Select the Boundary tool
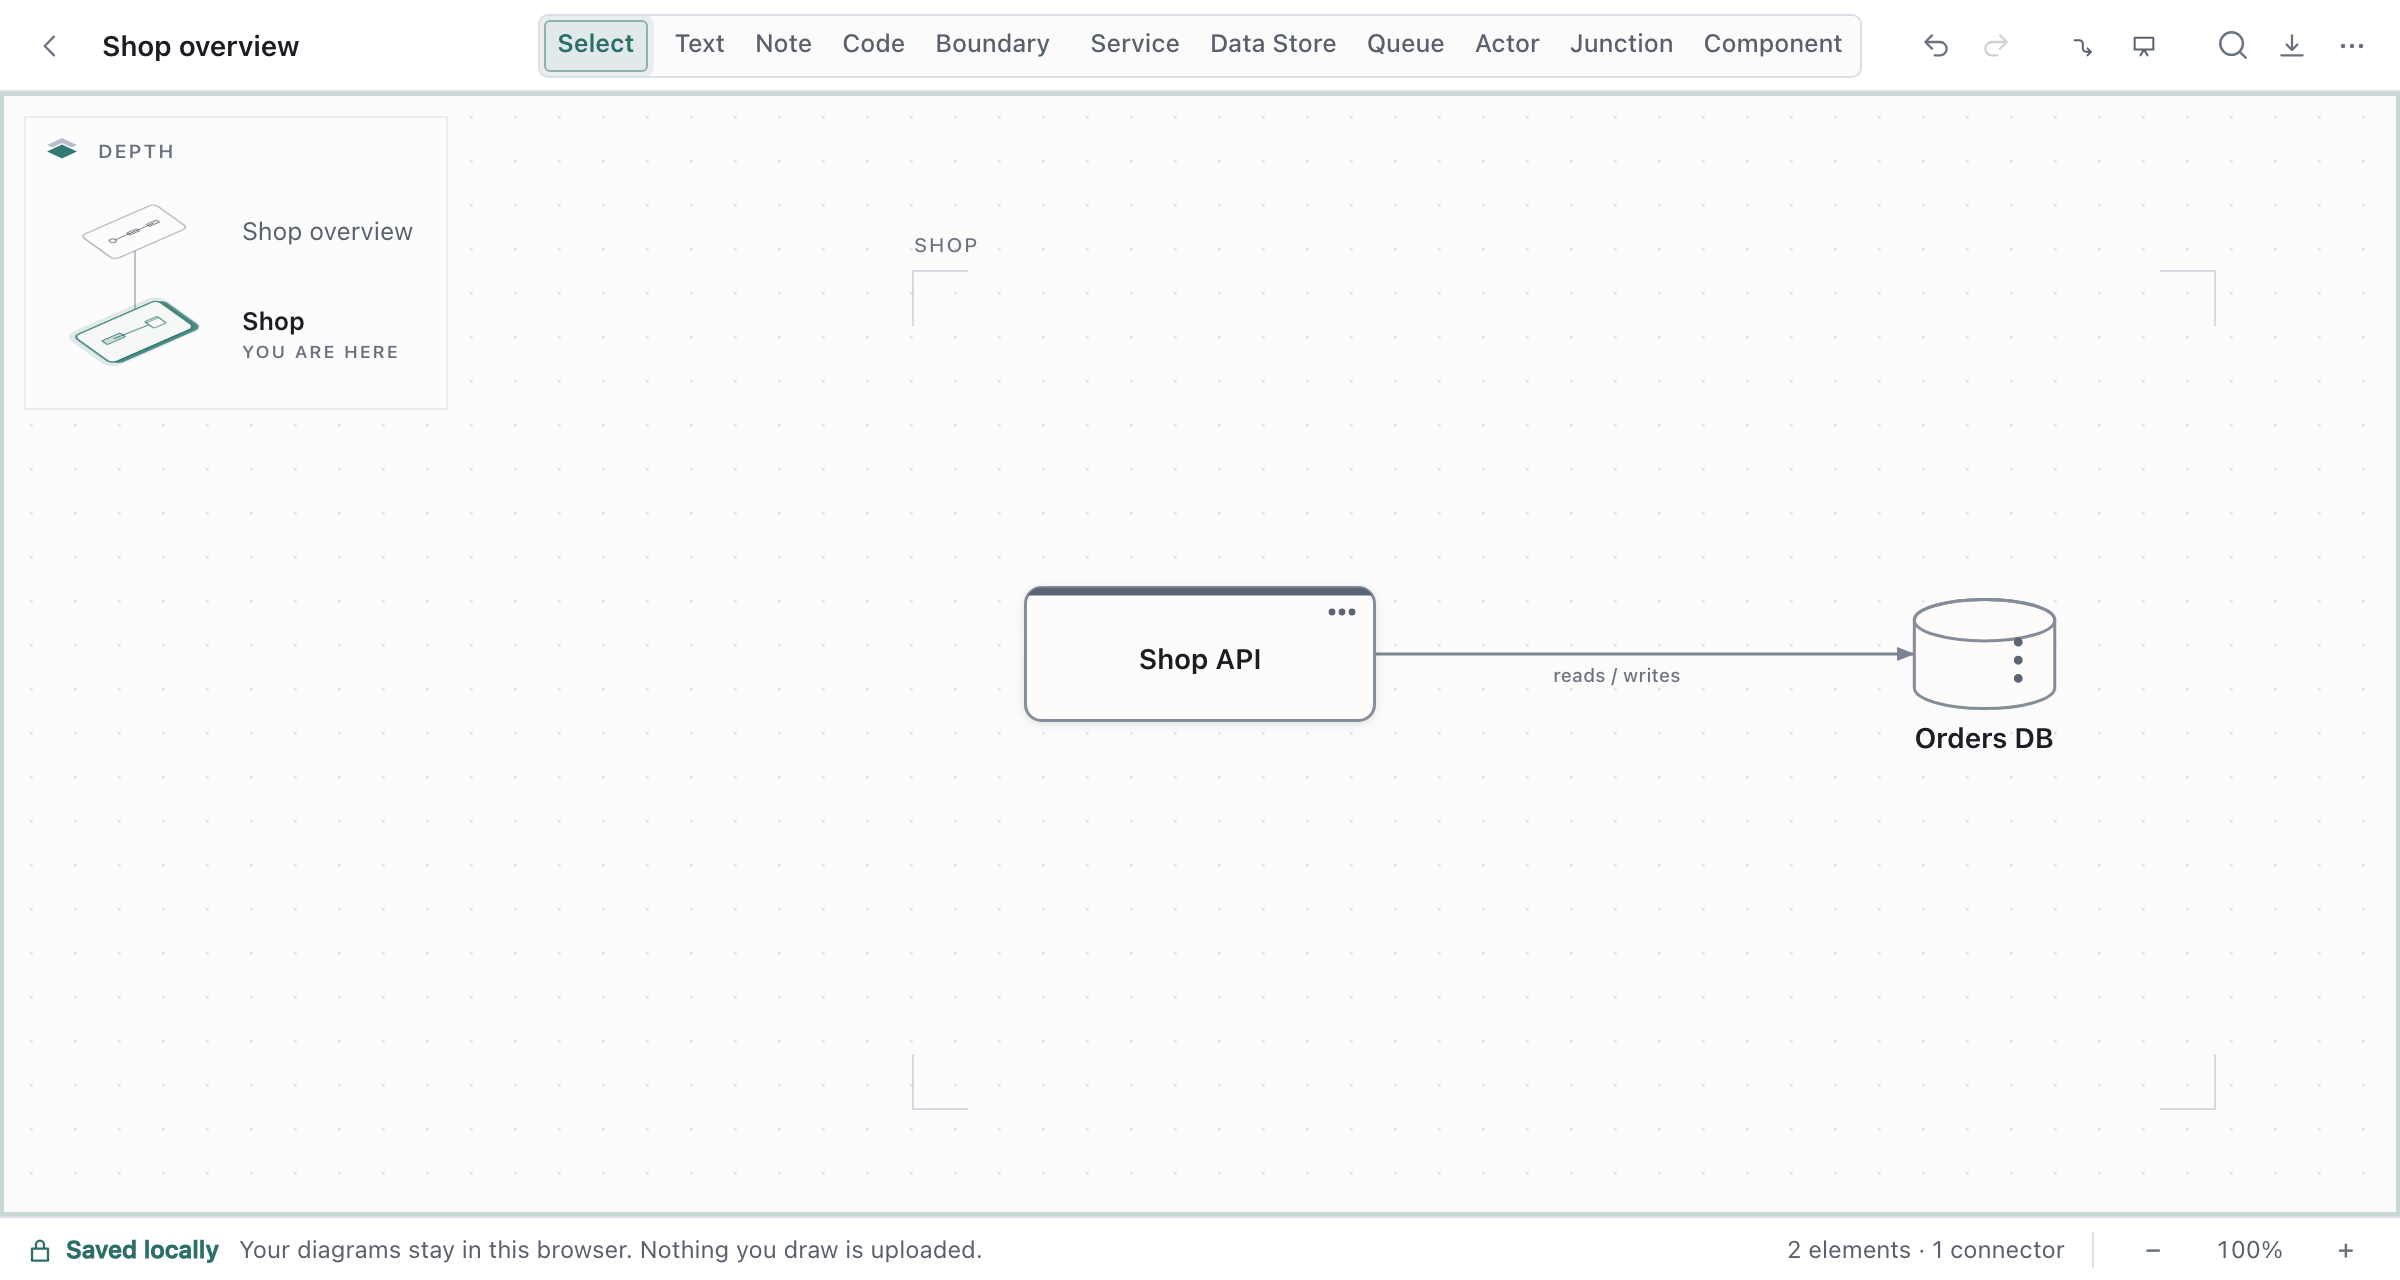The height and width of the screenshot is (1280, 2400). tap(993, 45)
